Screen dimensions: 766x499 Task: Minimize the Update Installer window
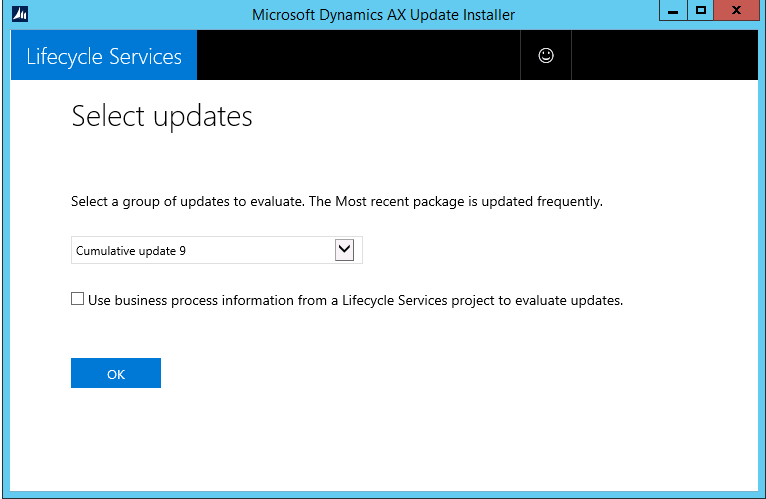click(x=673, y=10)
